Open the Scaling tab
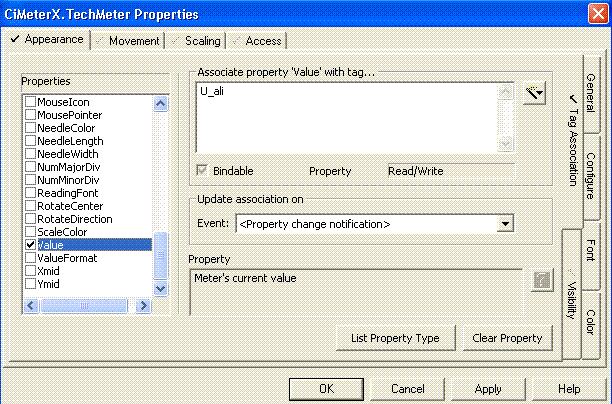This screenshot has width=612, height=404. pyautogui.click(x=196, y=41)
